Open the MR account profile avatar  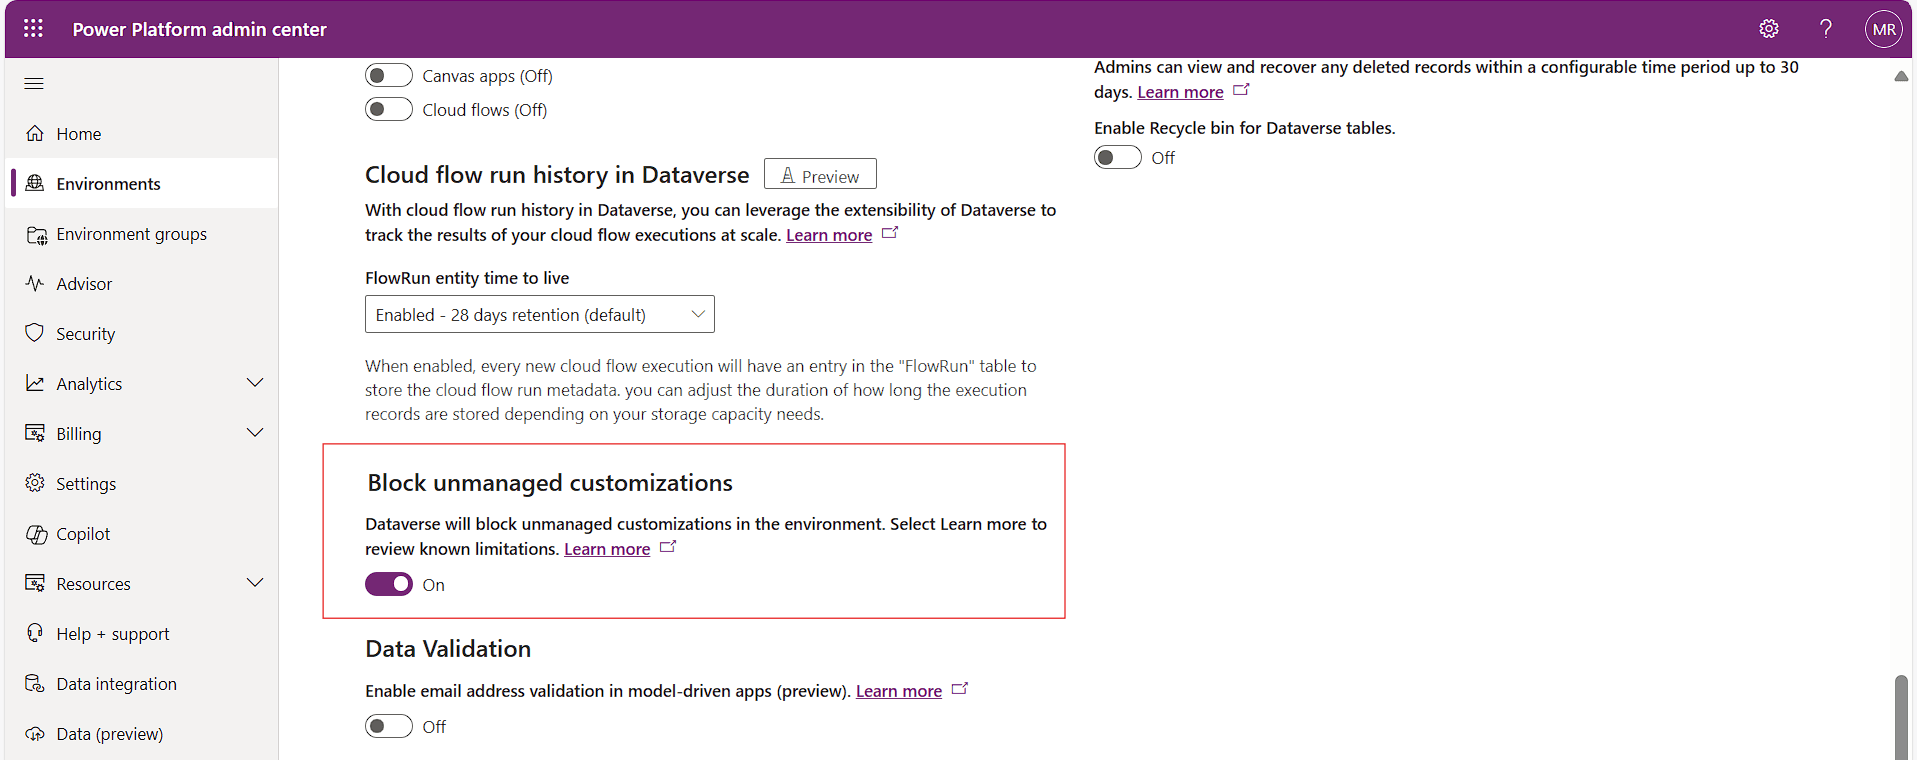click(1883, 29)
